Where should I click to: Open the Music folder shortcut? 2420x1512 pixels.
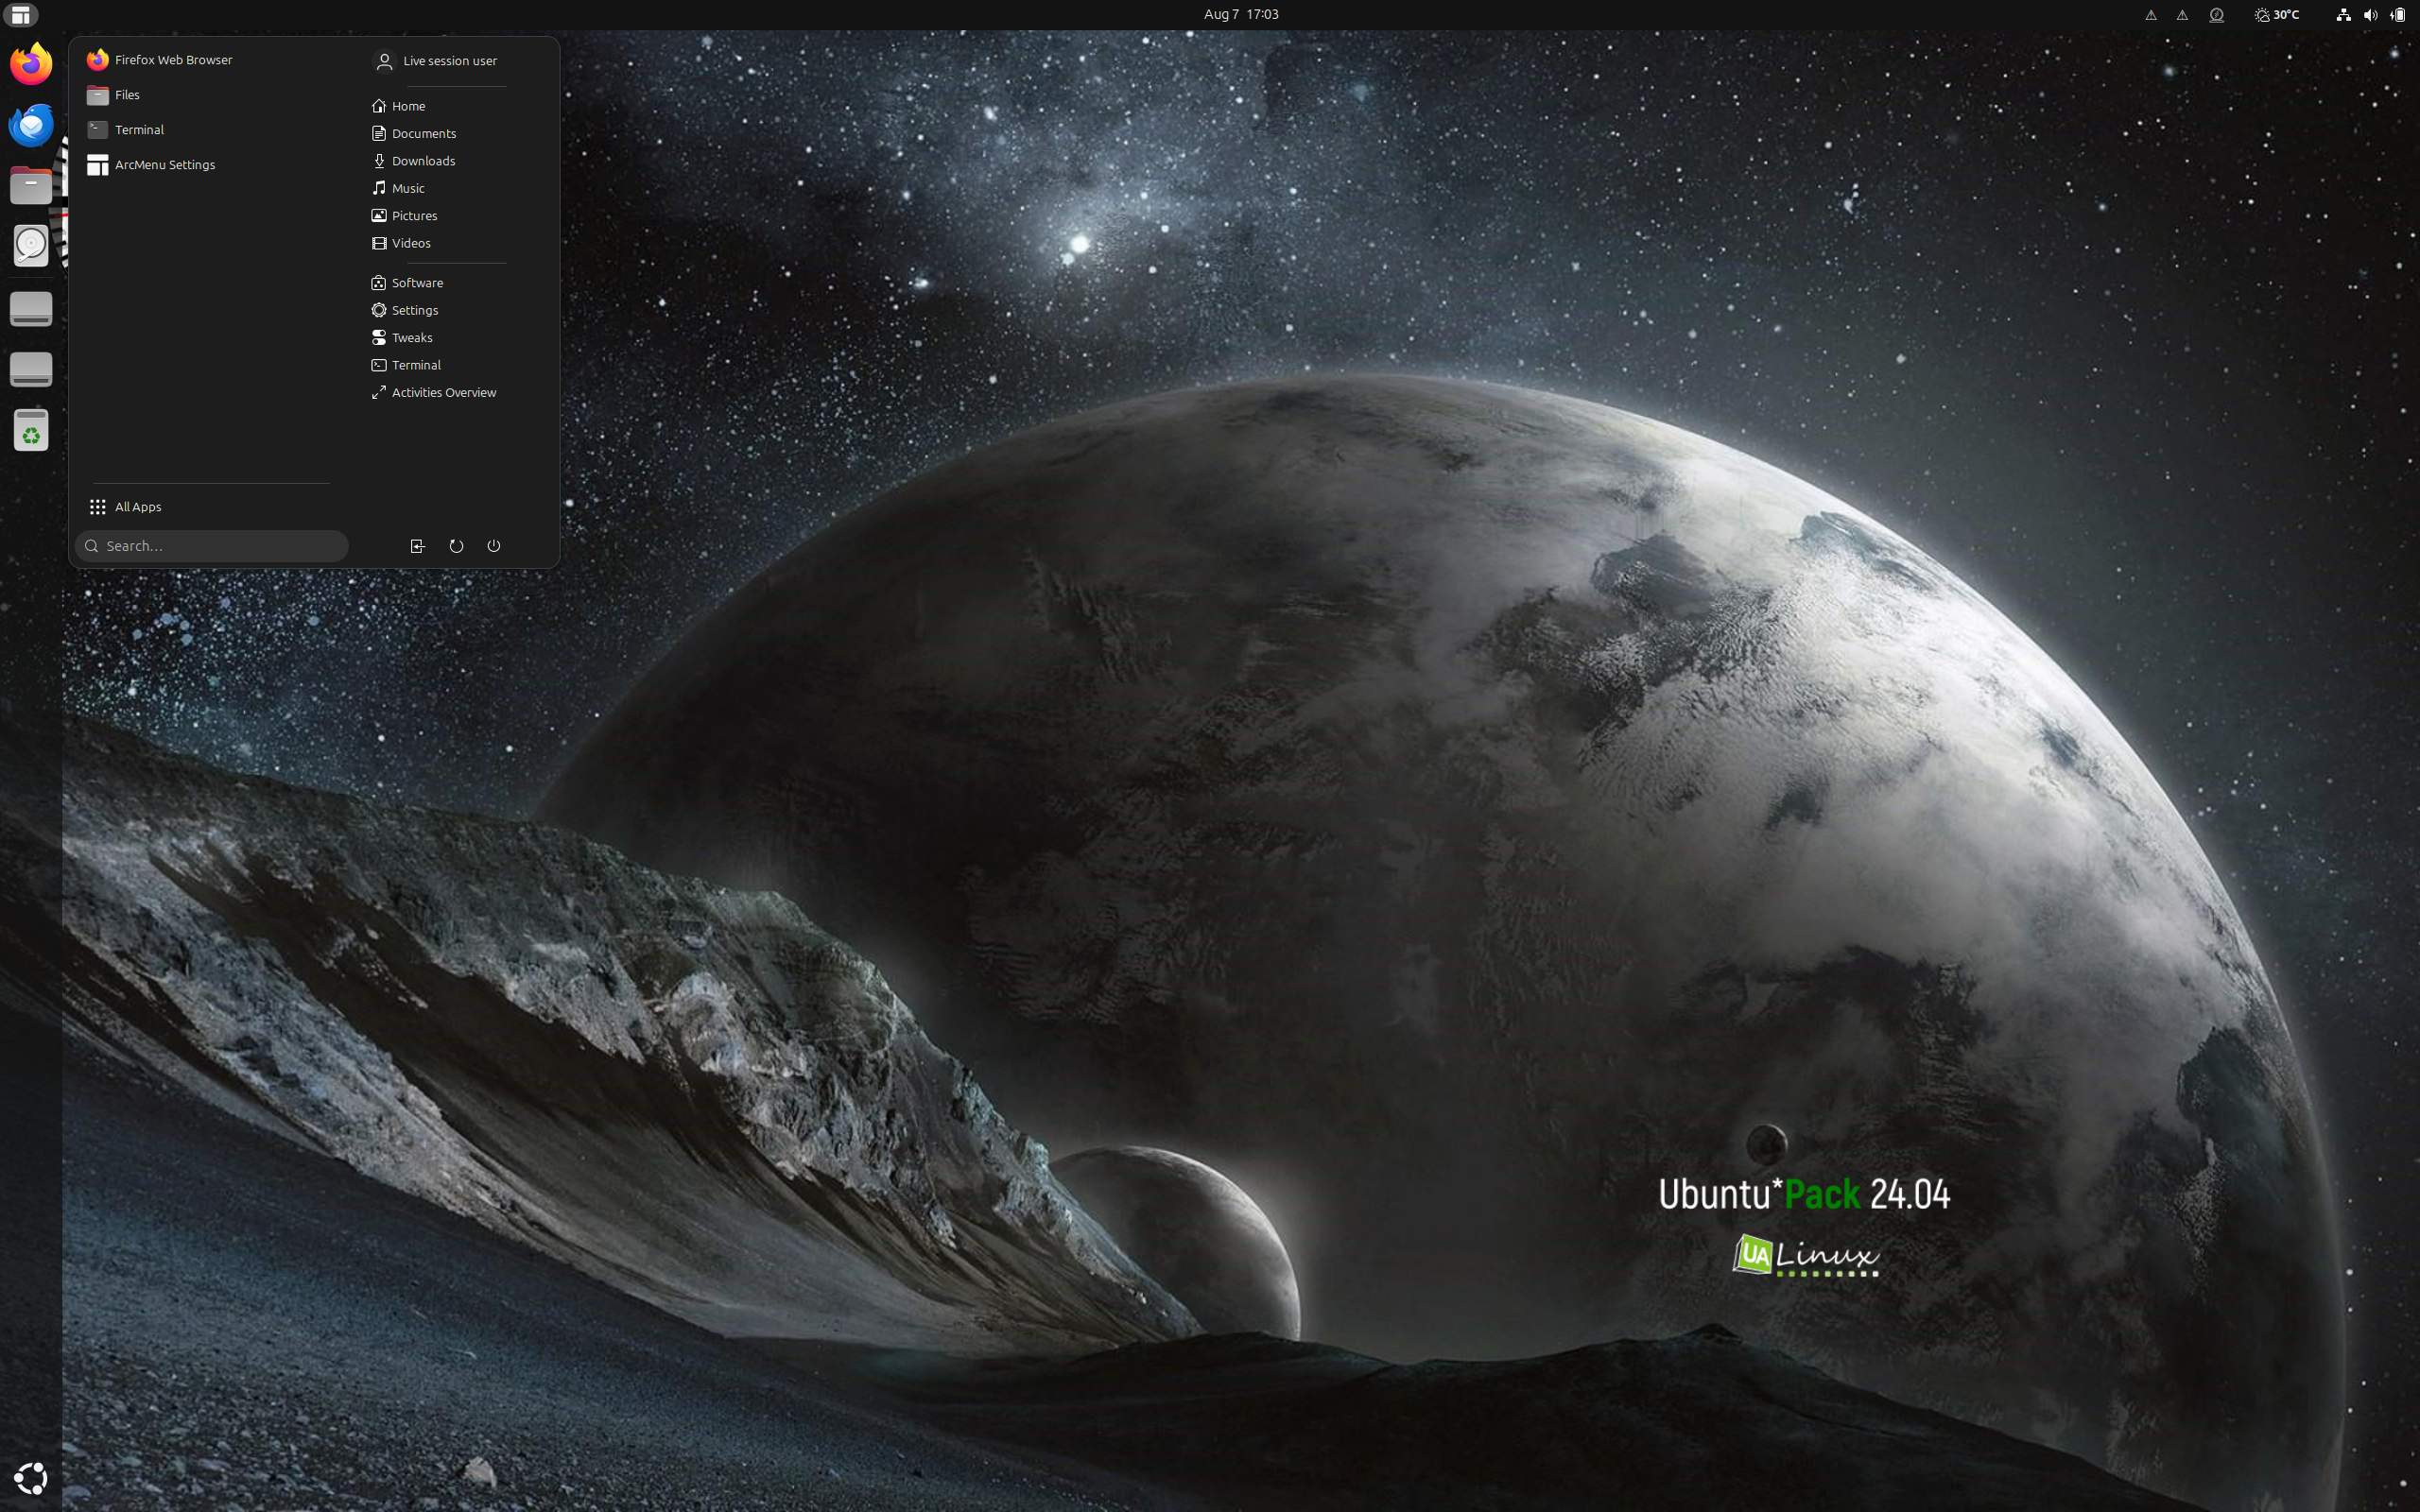click(x=455, y=188)
